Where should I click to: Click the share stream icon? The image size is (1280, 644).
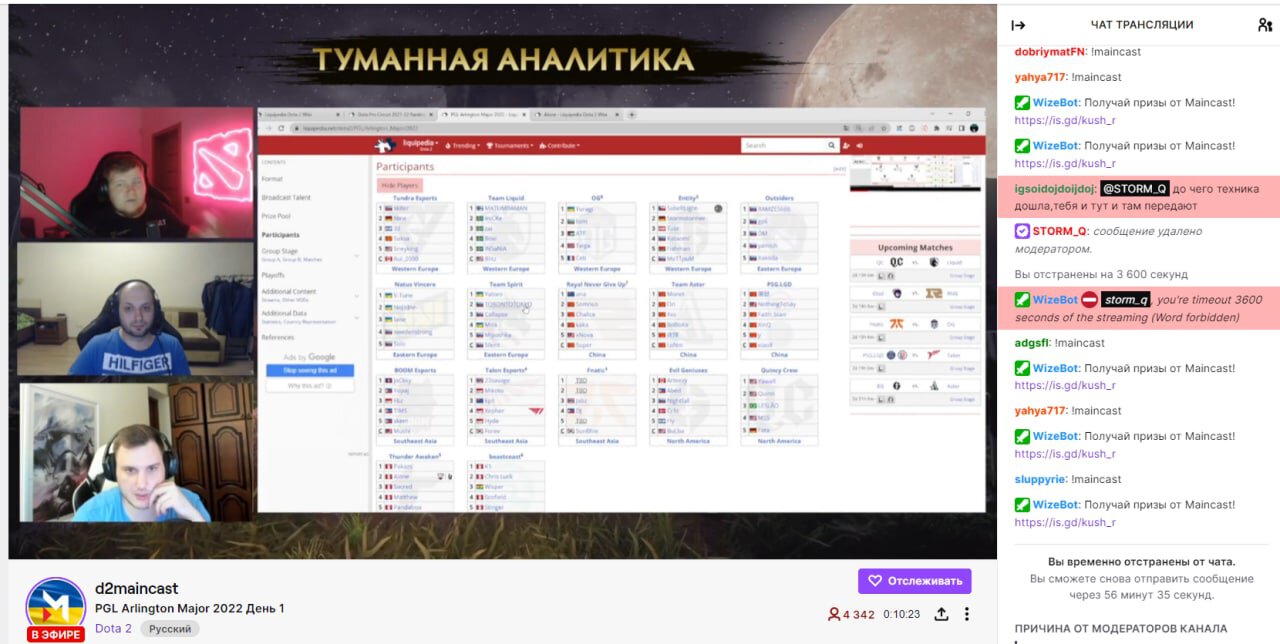(941, 614)
